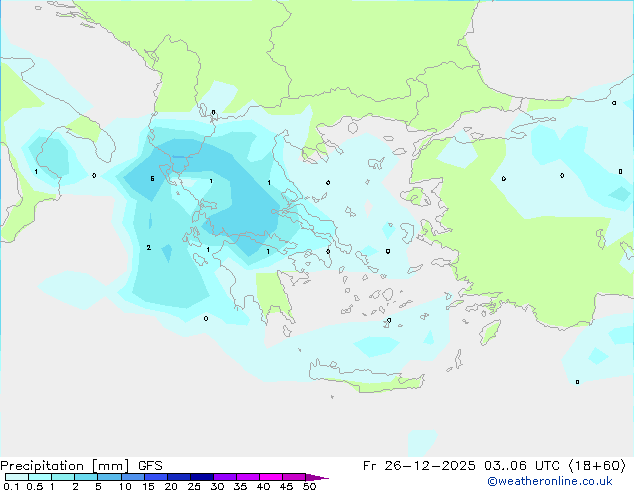Image resolution: width=634 pixels, height=490 pixels.
Task: Click the legend label '50'
Action: pos(309,486)
